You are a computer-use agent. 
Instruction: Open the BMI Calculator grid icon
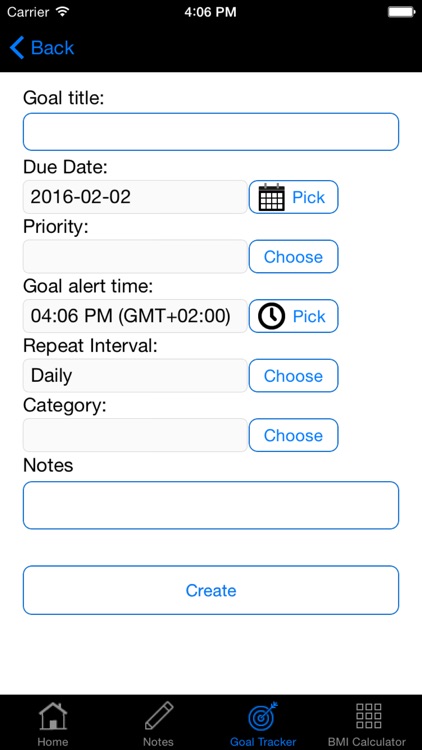click(x=368, y=716)
